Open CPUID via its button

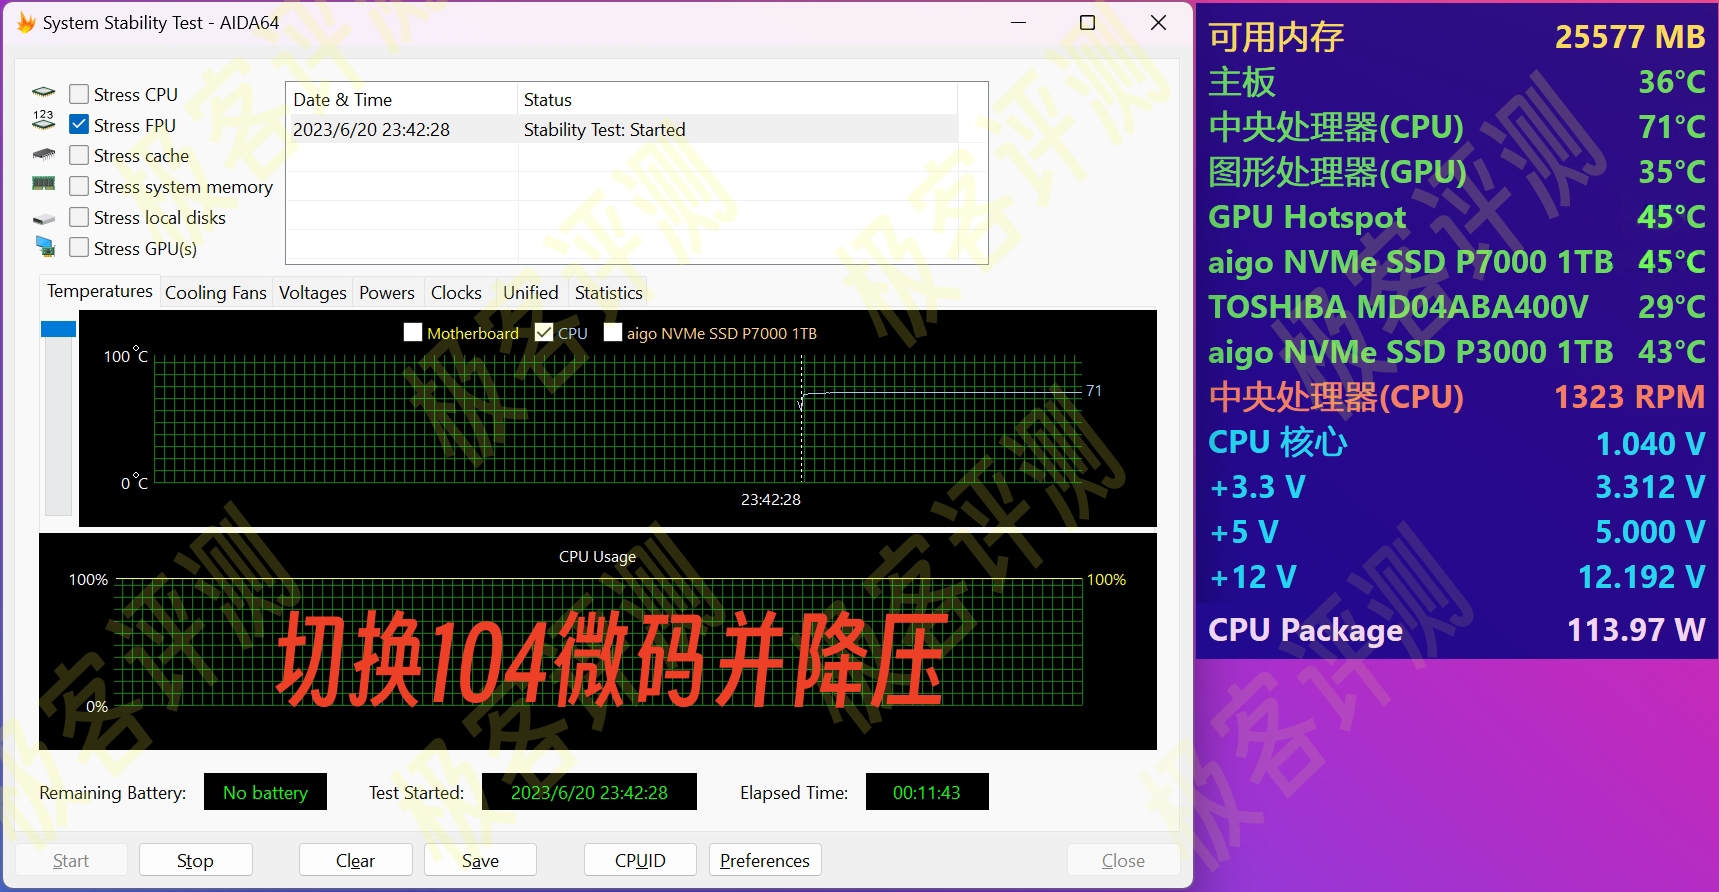point(640,860)
